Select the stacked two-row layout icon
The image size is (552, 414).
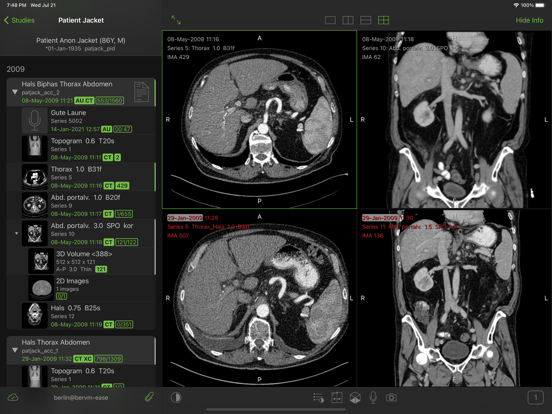(x=365, y=20)
